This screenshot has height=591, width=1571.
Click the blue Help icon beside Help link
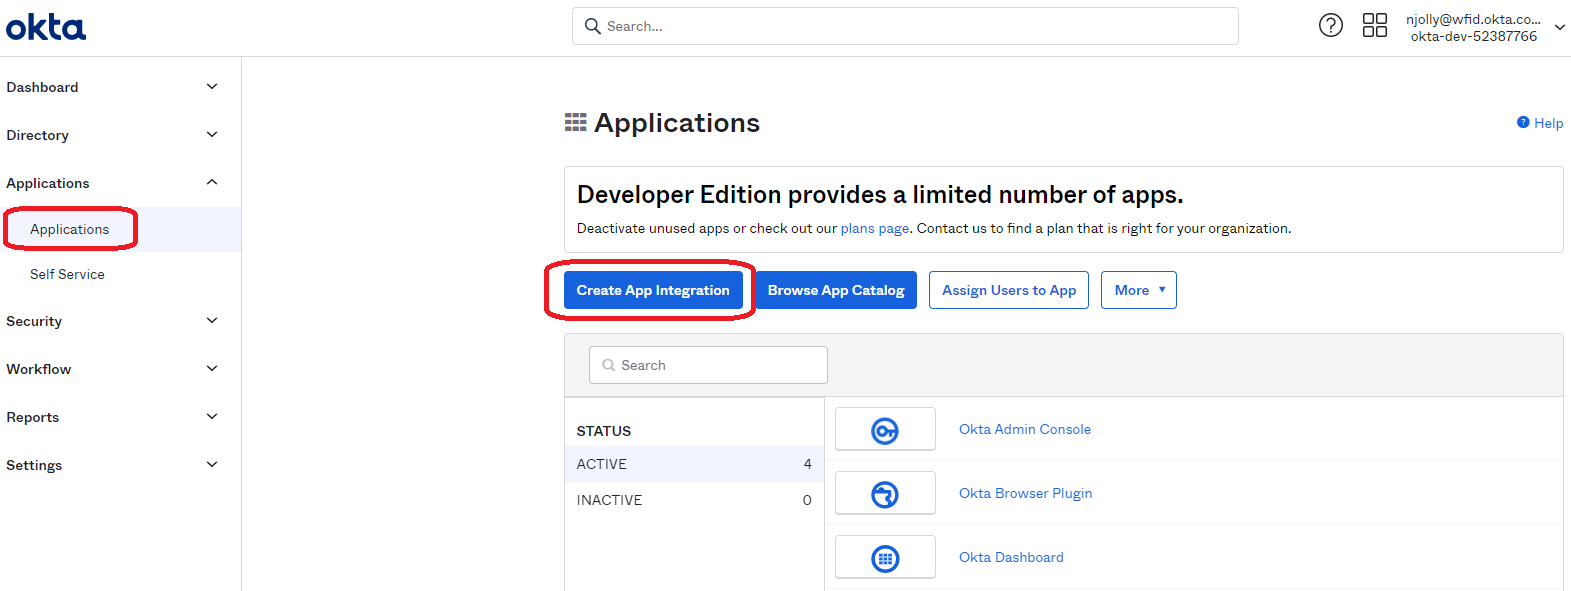[1523, 122]
